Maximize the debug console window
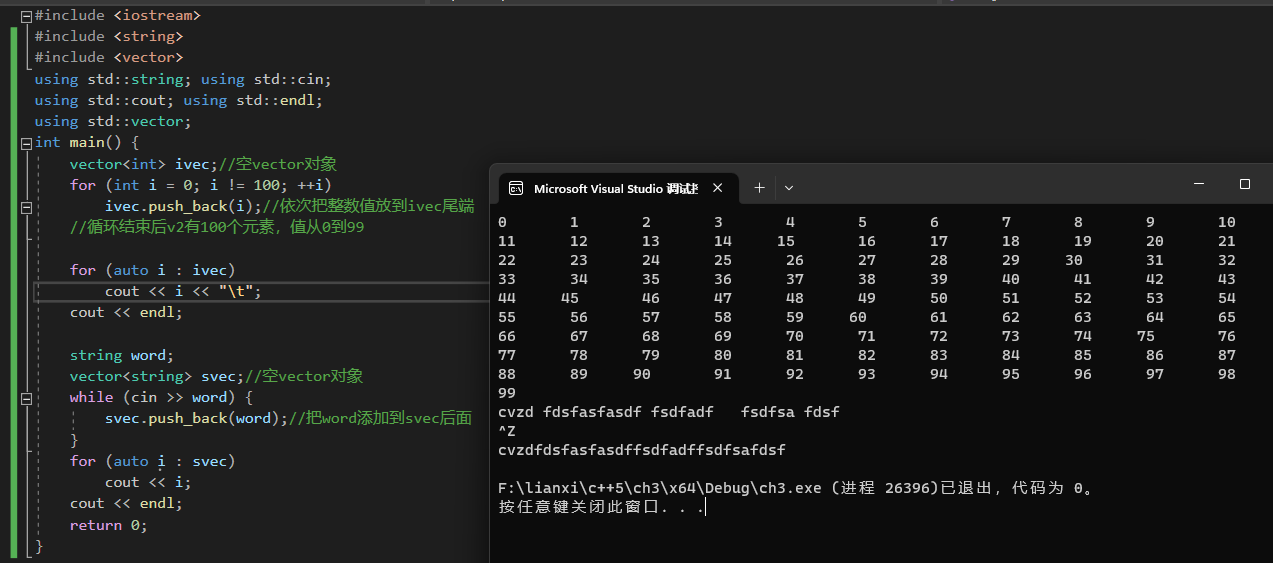 [x=1244, y=185]
